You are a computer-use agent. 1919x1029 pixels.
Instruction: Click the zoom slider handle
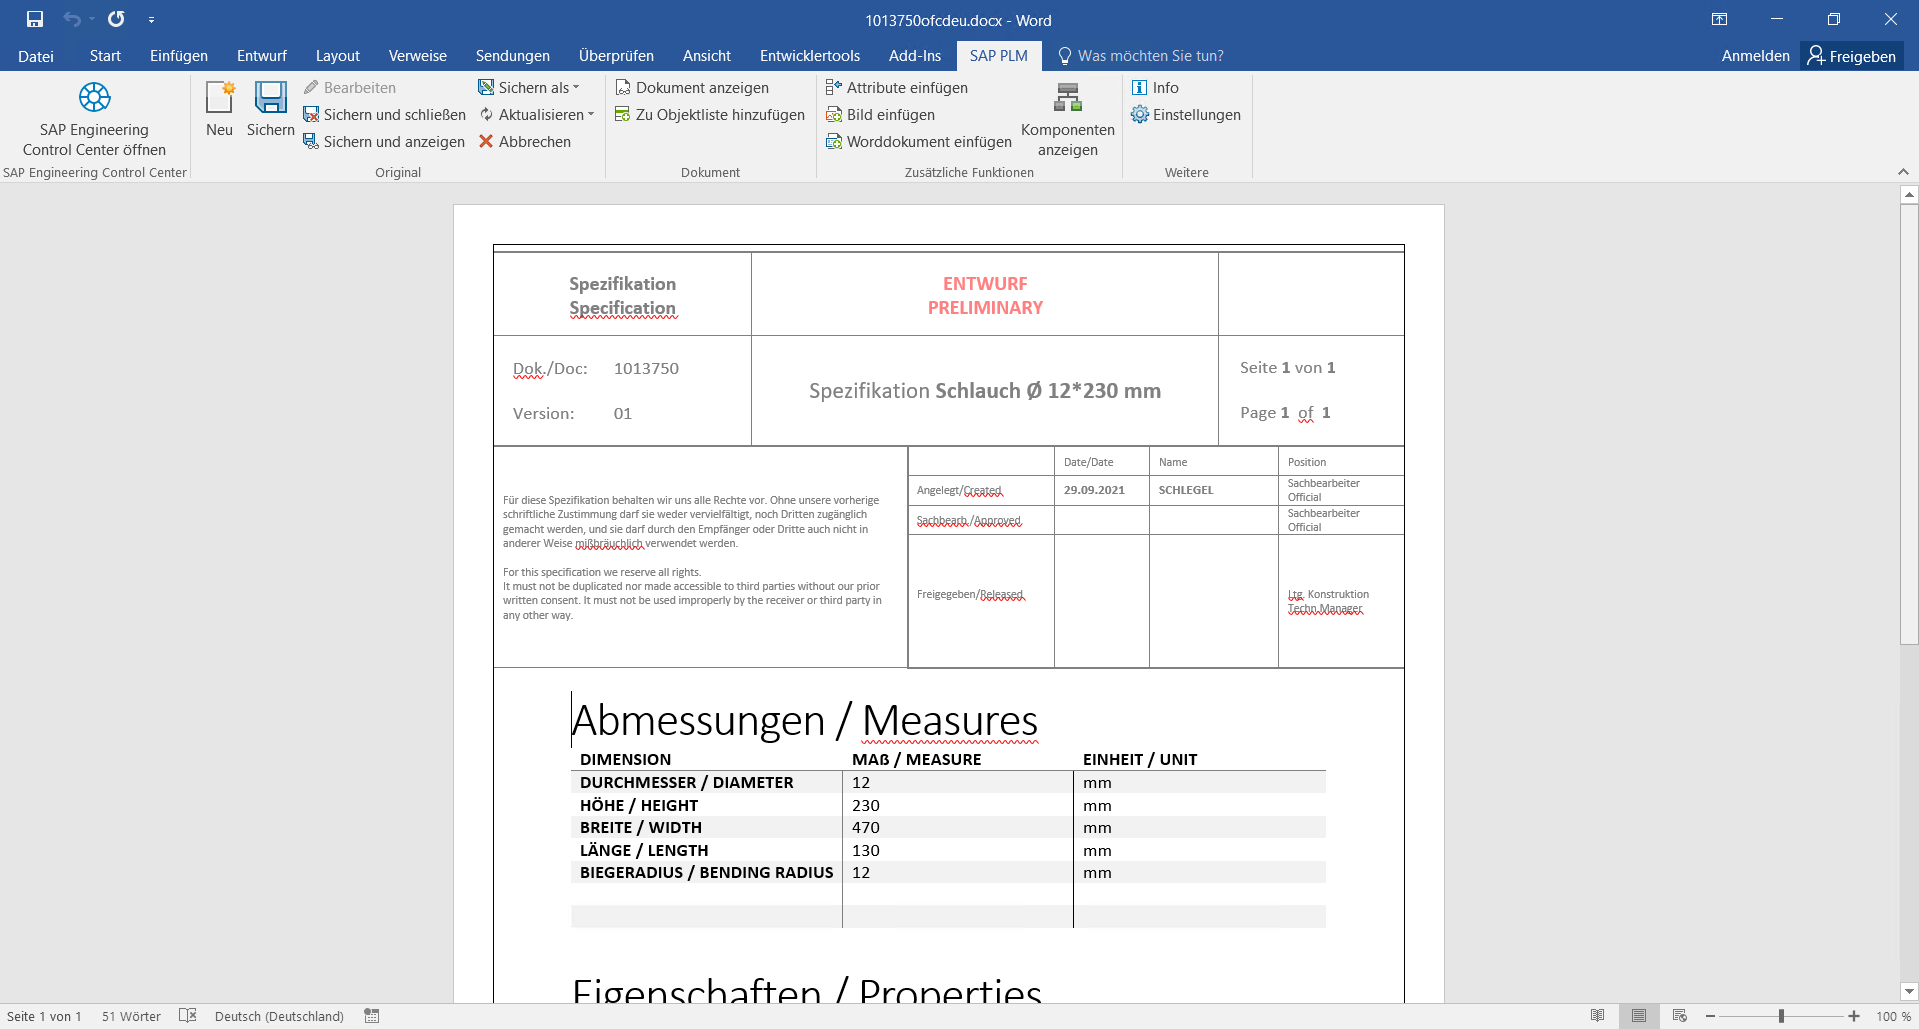pyautogui.click(x=1781, y=1016)
